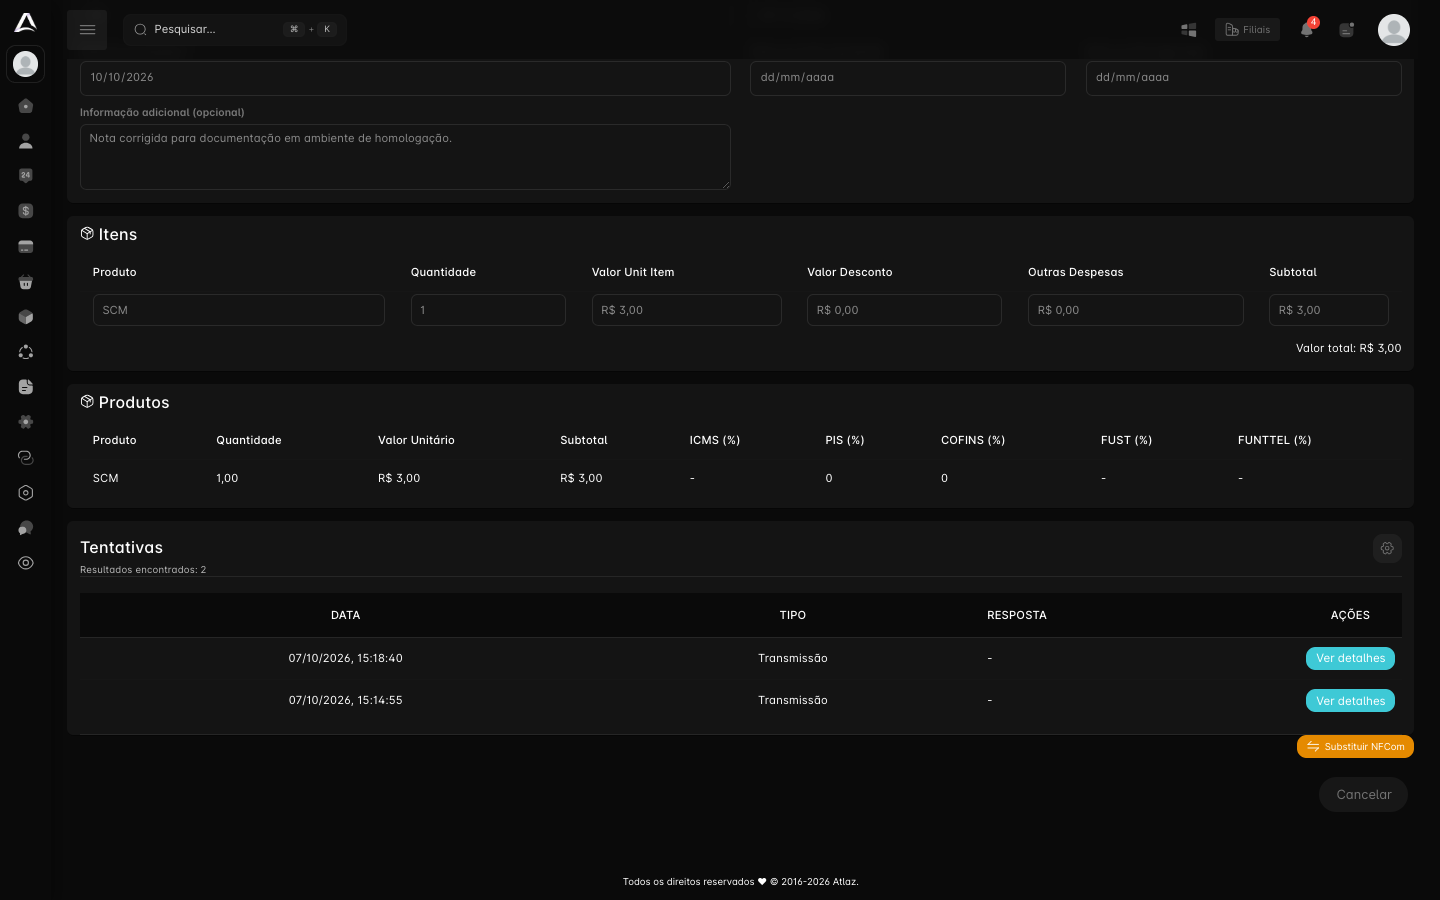Open the chat bubbles sidebar icon

(x=26, y=528)
